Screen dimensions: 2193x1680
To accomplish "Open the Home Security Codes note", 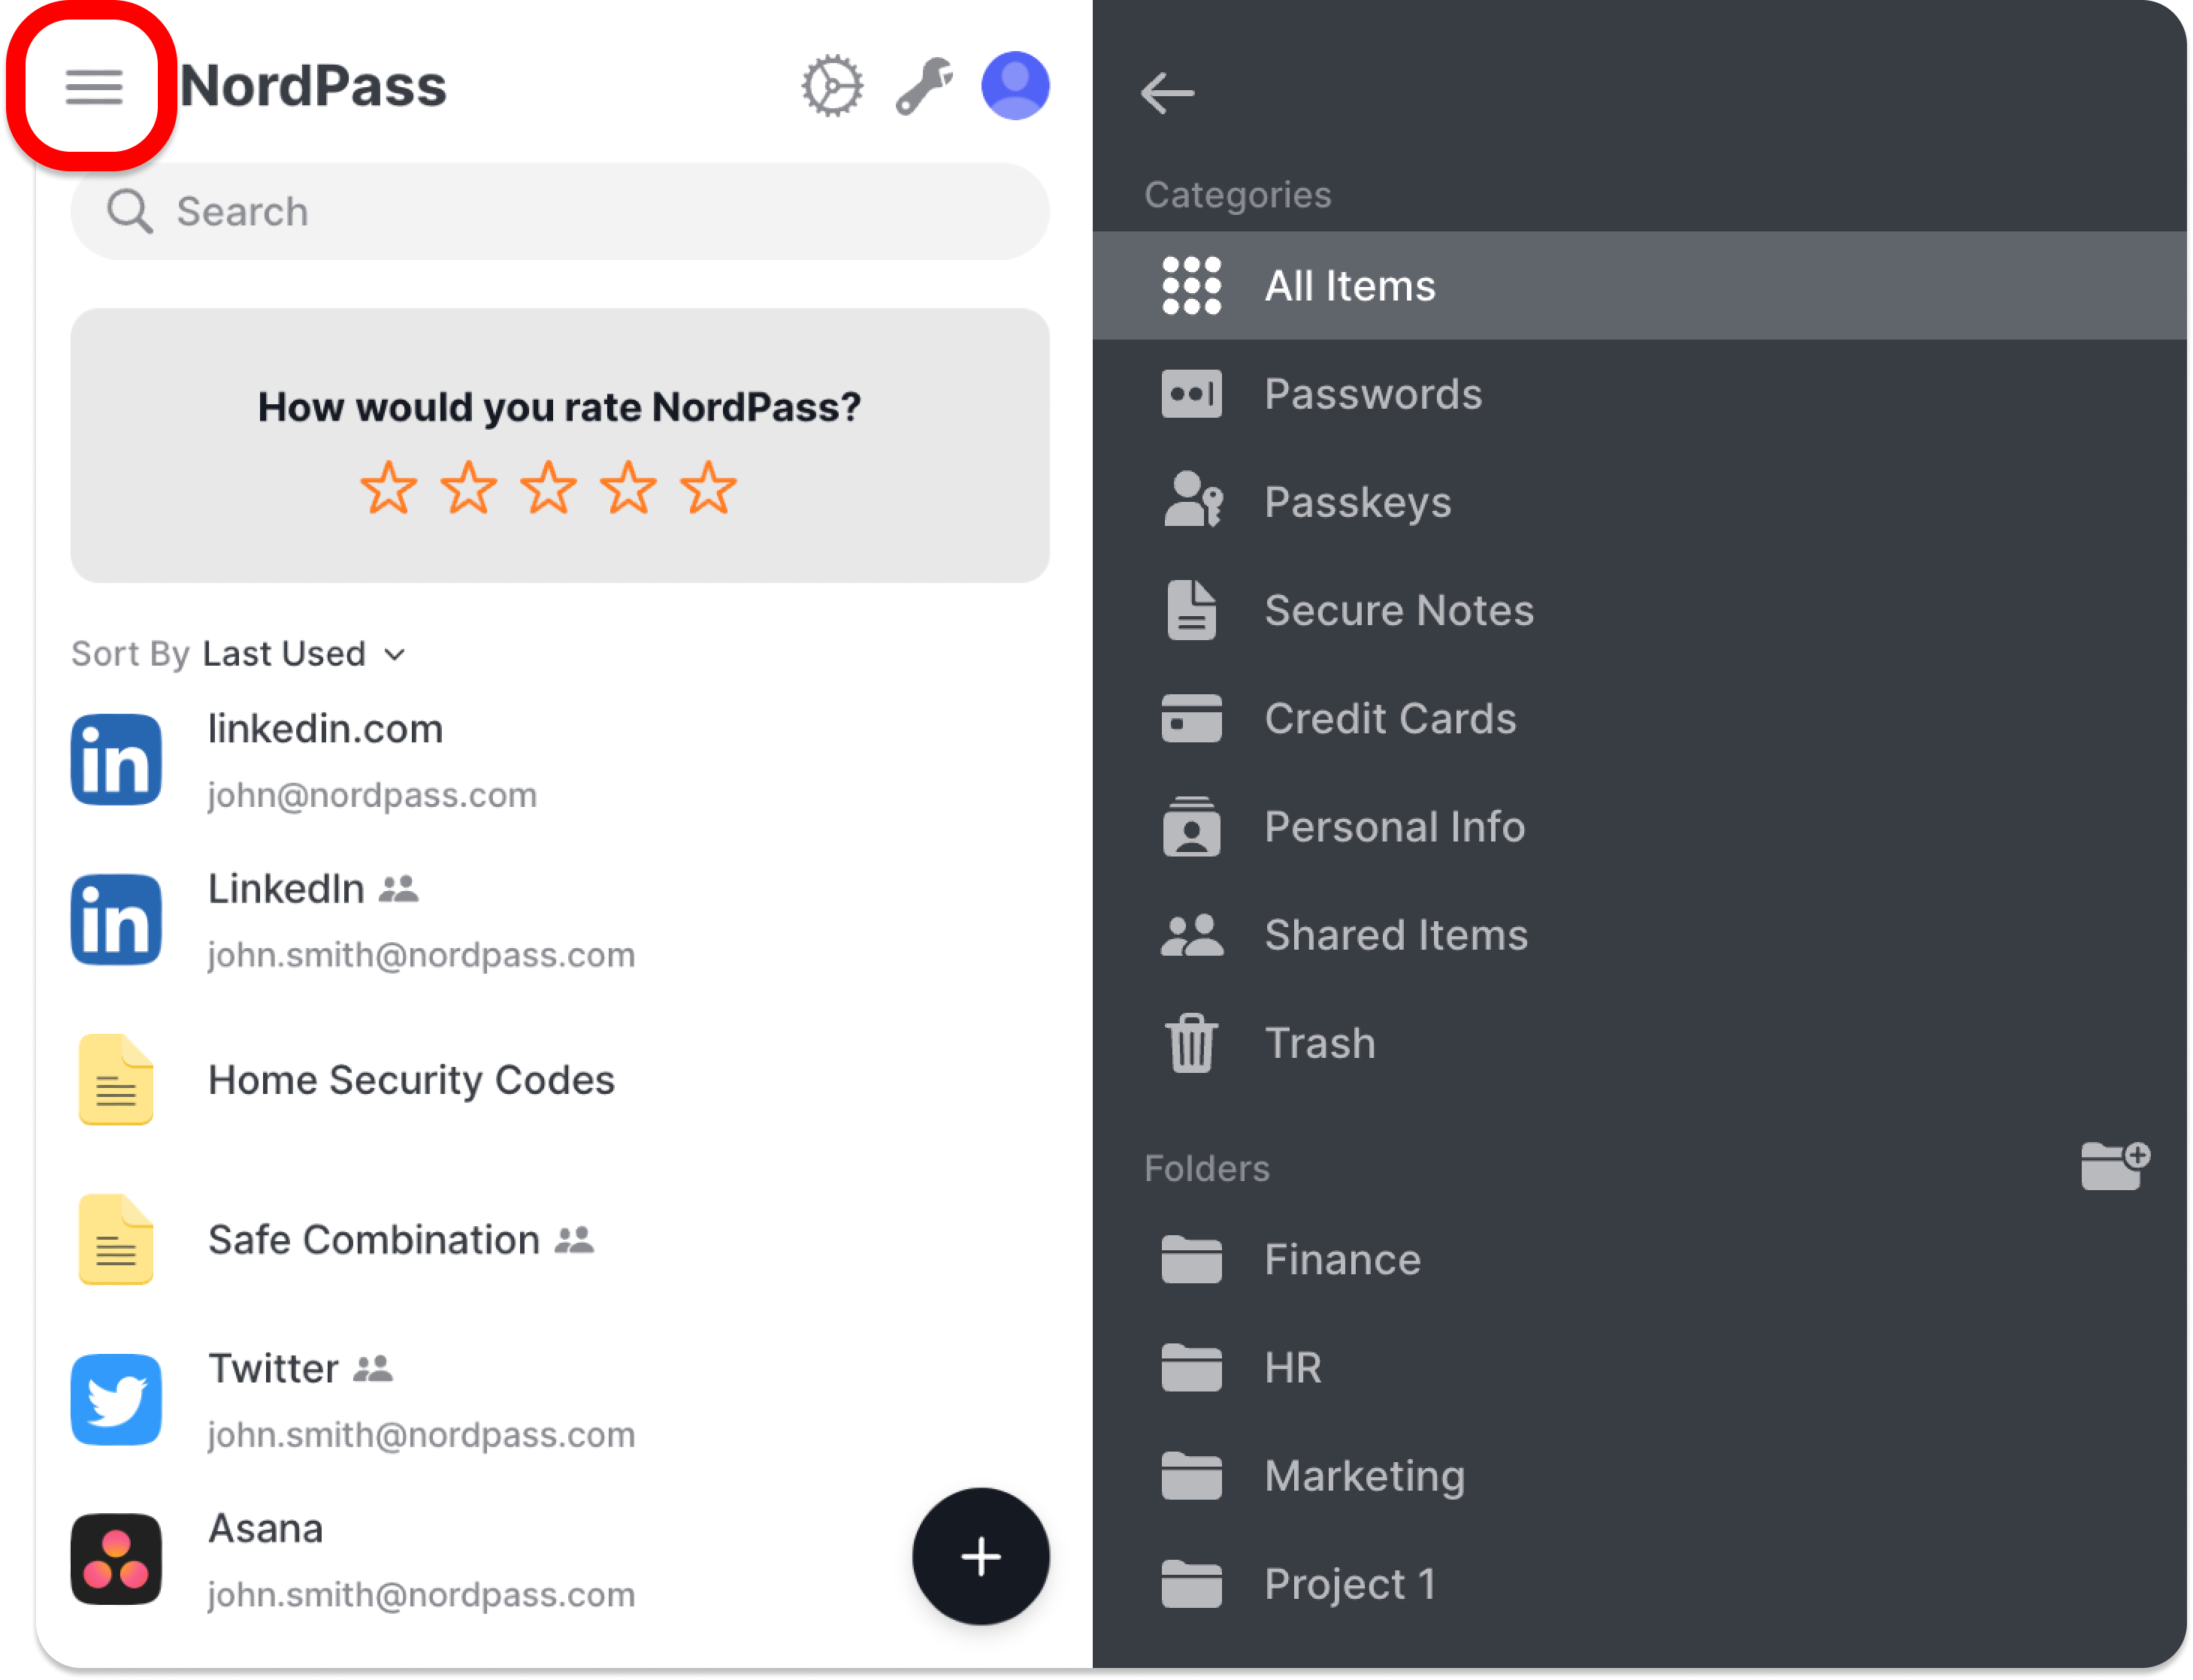I will [x=560, y=1080].
